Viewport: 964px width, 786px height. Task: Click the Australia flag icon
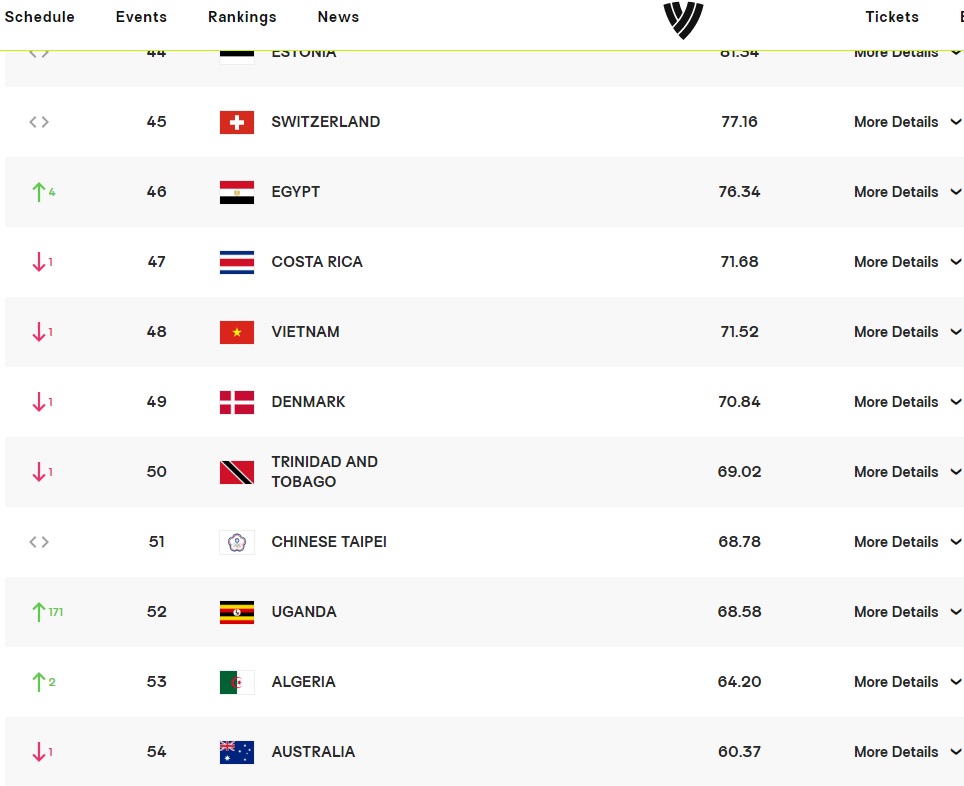[x=237, y=752]
